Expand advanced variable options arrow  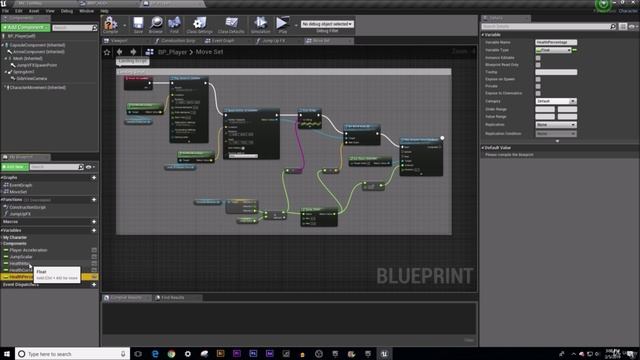(557, 141)
